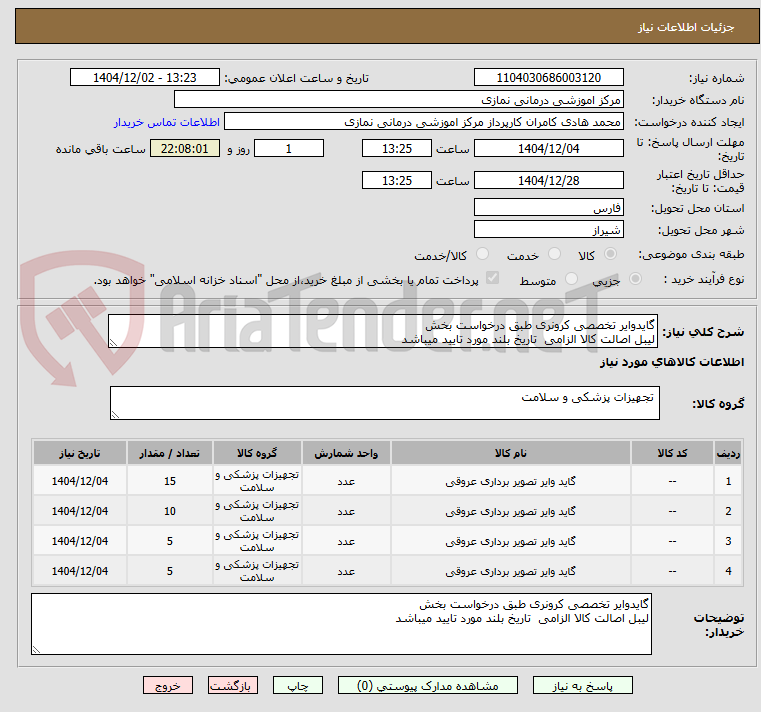Viewport: 761px width, 712px height.
Task: Click need date in row 4
Action: click(80, 571)
